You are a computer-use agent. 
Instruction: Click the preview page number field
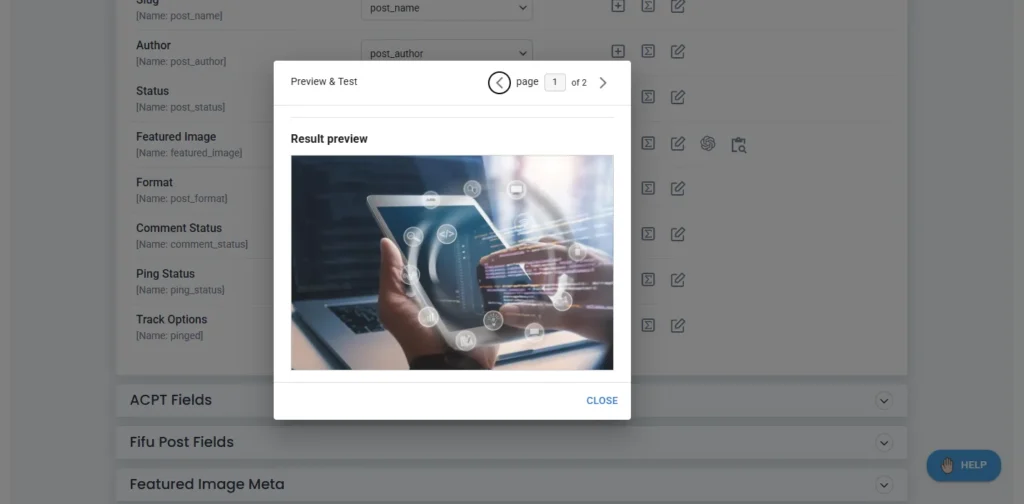555,83
